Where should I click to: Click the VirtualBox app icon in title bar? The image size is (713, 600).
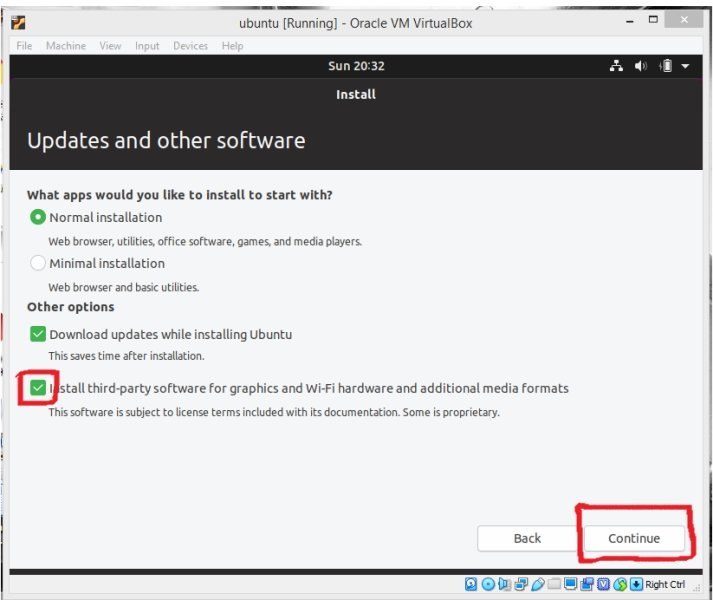[19, 23]
